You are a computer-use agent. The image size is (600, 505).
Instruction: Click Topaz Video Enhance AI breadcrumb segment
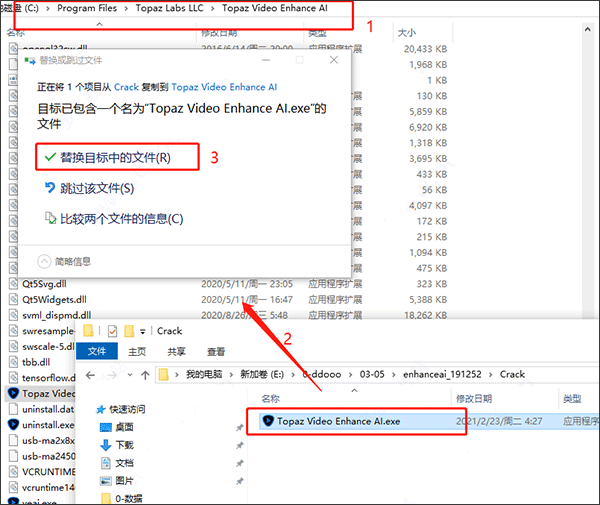tap(275, 8)
